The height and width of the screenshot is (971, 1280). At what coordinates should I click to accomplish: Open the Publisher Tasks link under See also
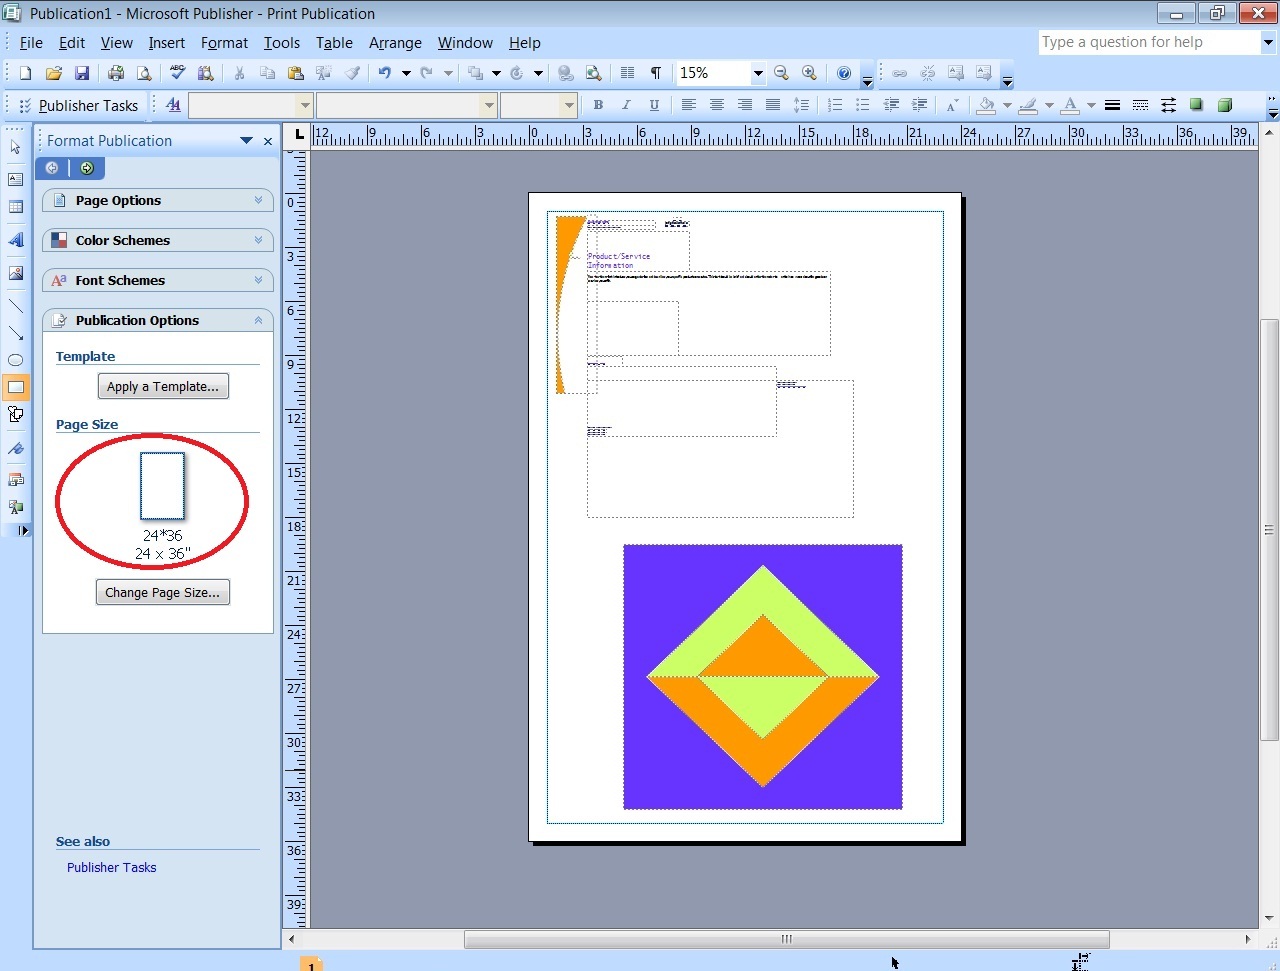coord(111,867)
